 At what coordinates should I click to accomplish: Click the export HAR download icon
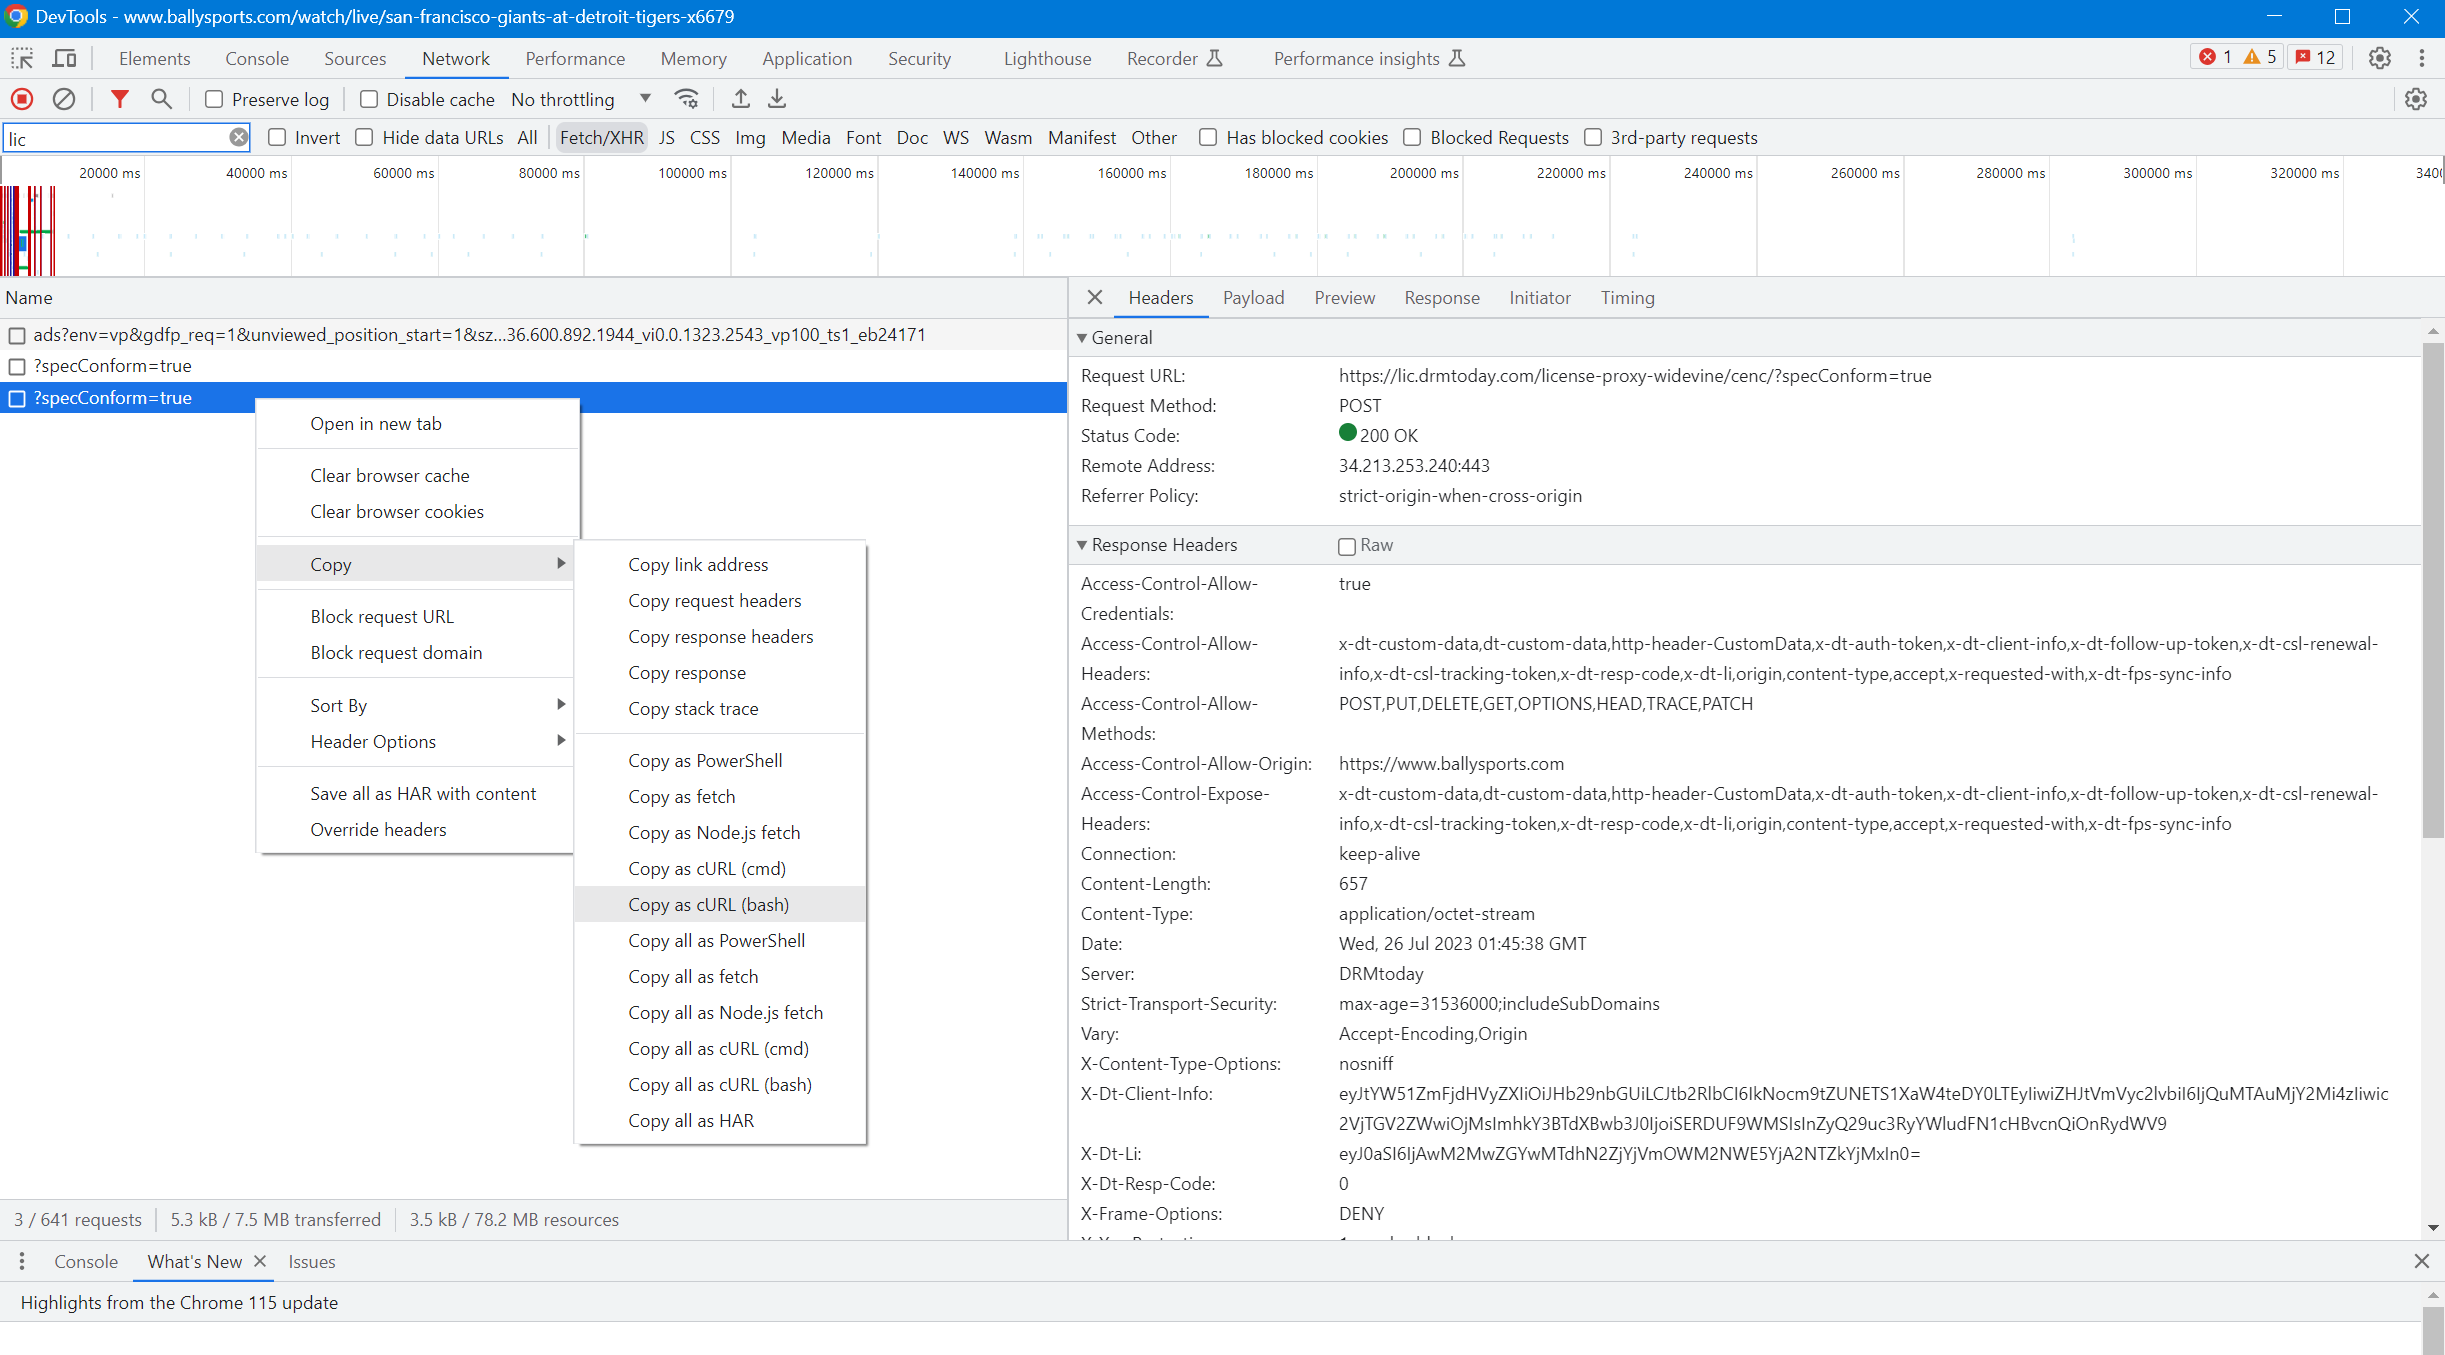(777, 99)
